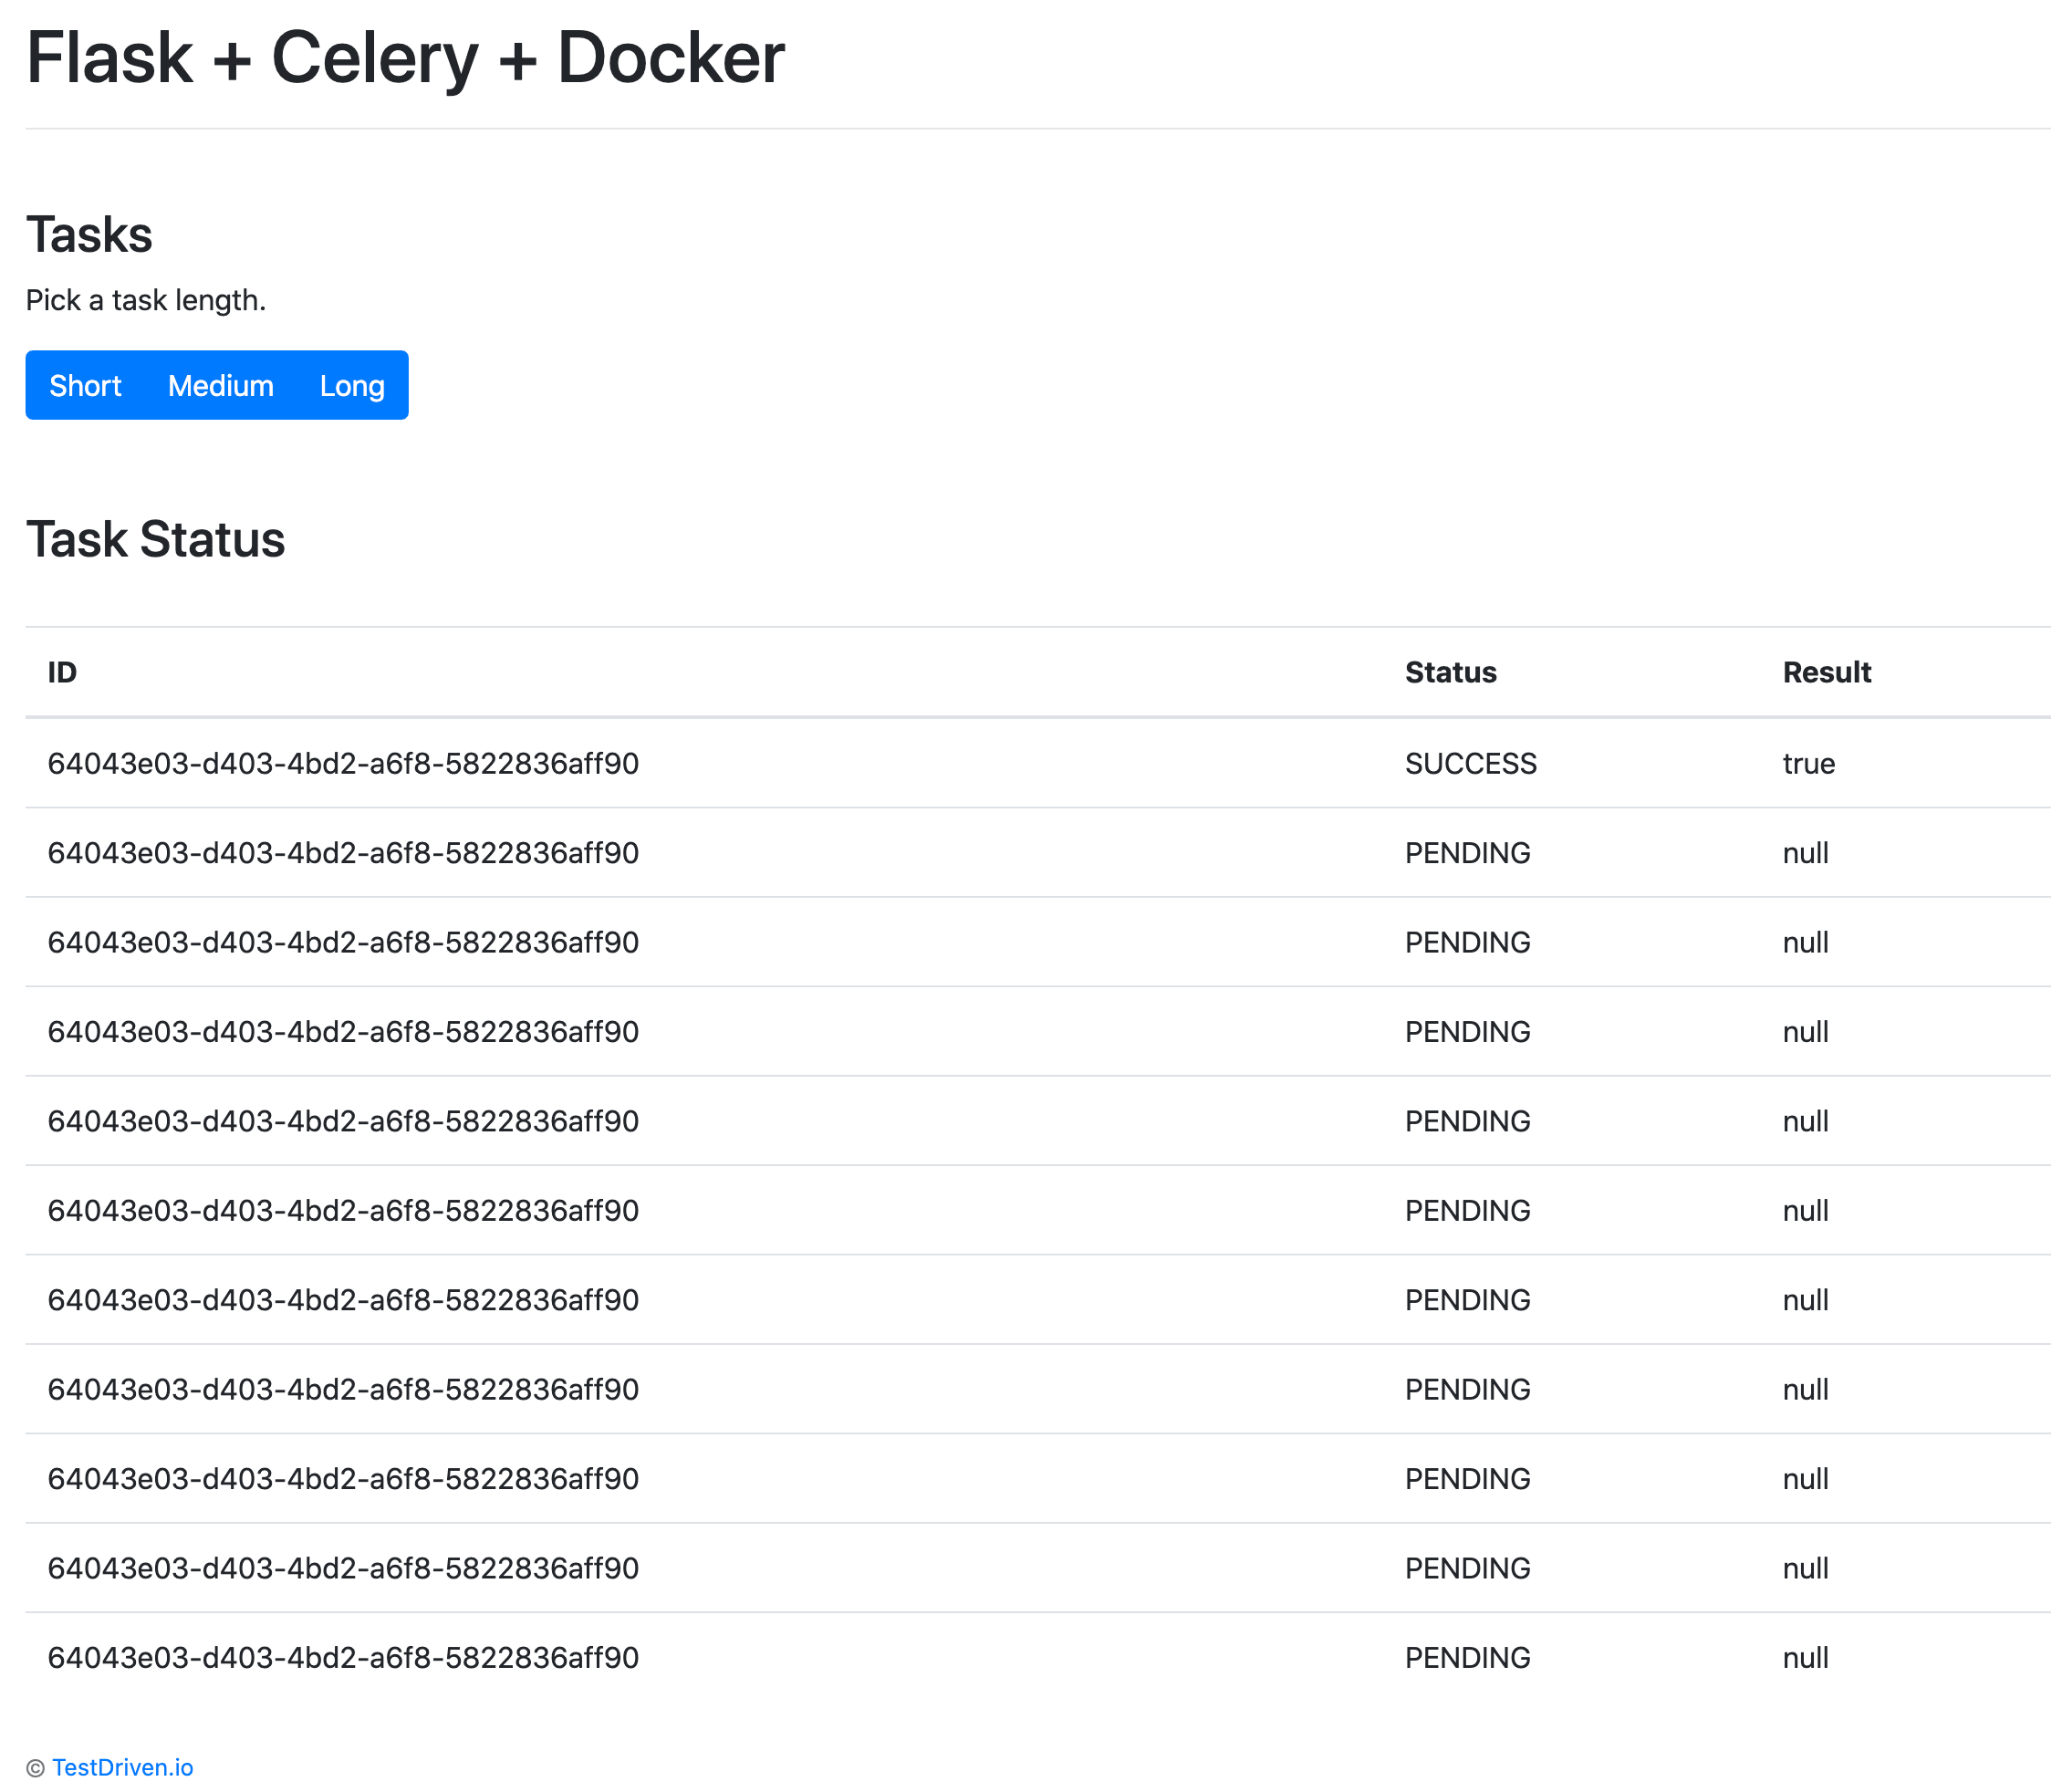
Task: Click the Short task button
Action: (85, 385)
